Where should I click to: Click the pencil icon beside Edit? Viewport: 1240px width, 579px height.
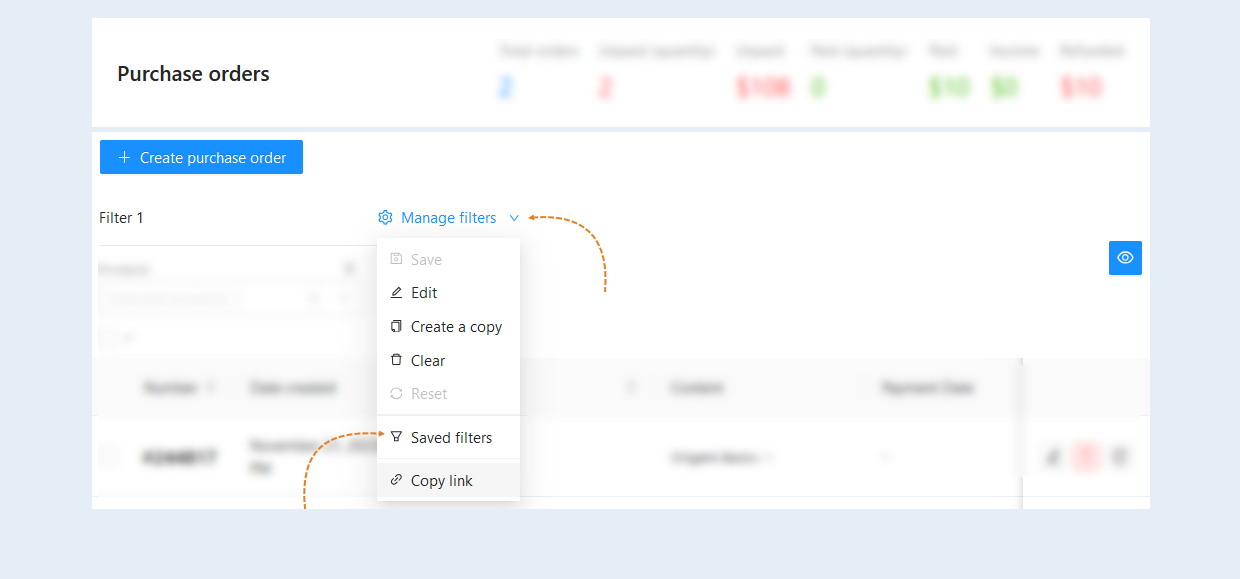click(x=396, y=293)
